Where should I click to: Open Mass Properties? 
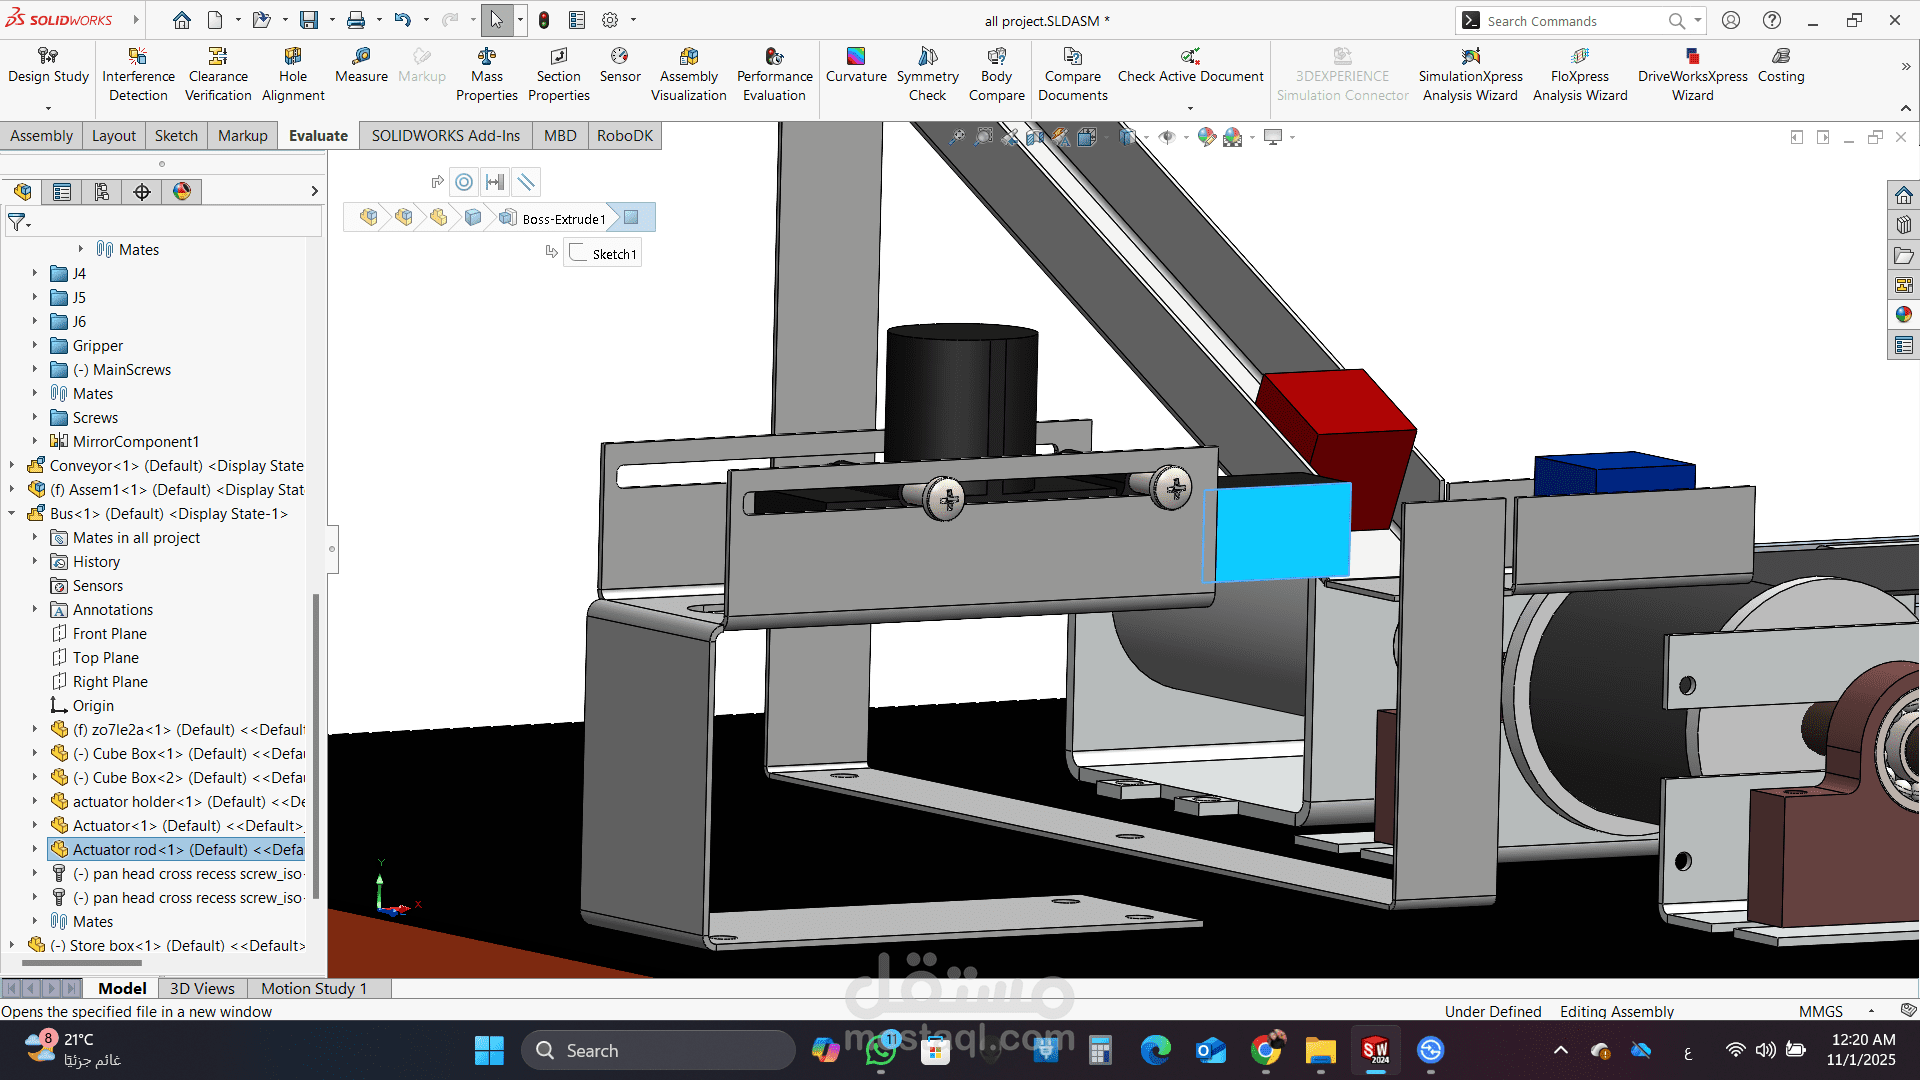487,74
